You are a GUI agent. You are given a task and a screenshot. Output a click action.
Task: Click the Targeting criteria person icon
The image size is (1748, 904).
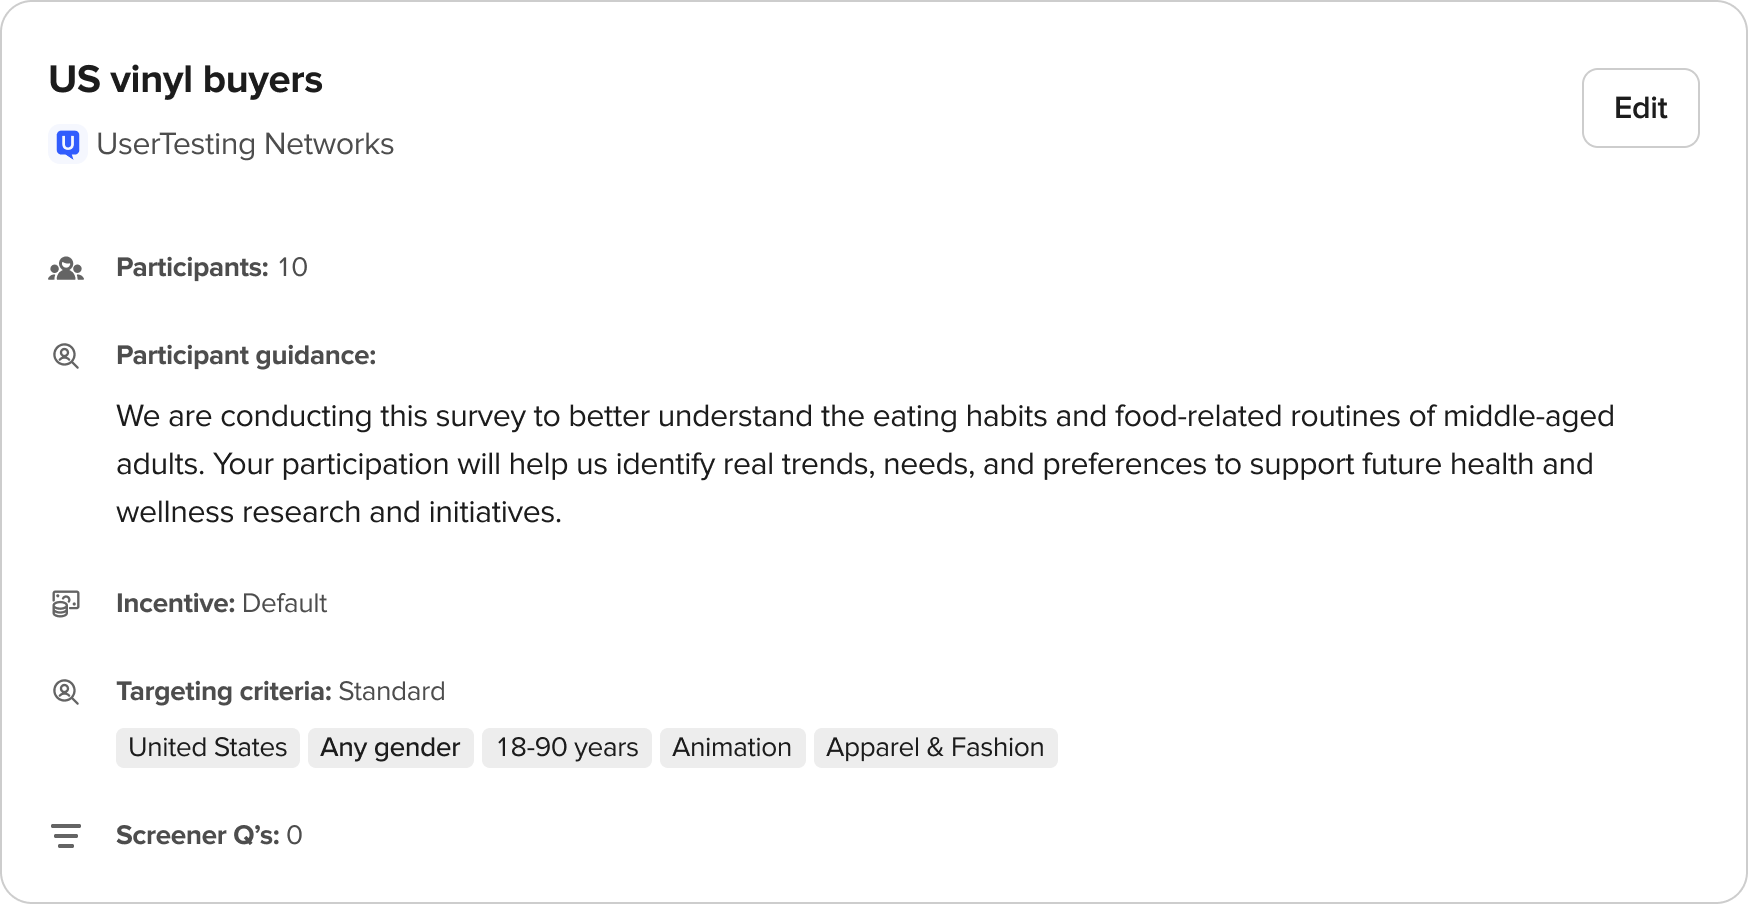tap(66, 692)
